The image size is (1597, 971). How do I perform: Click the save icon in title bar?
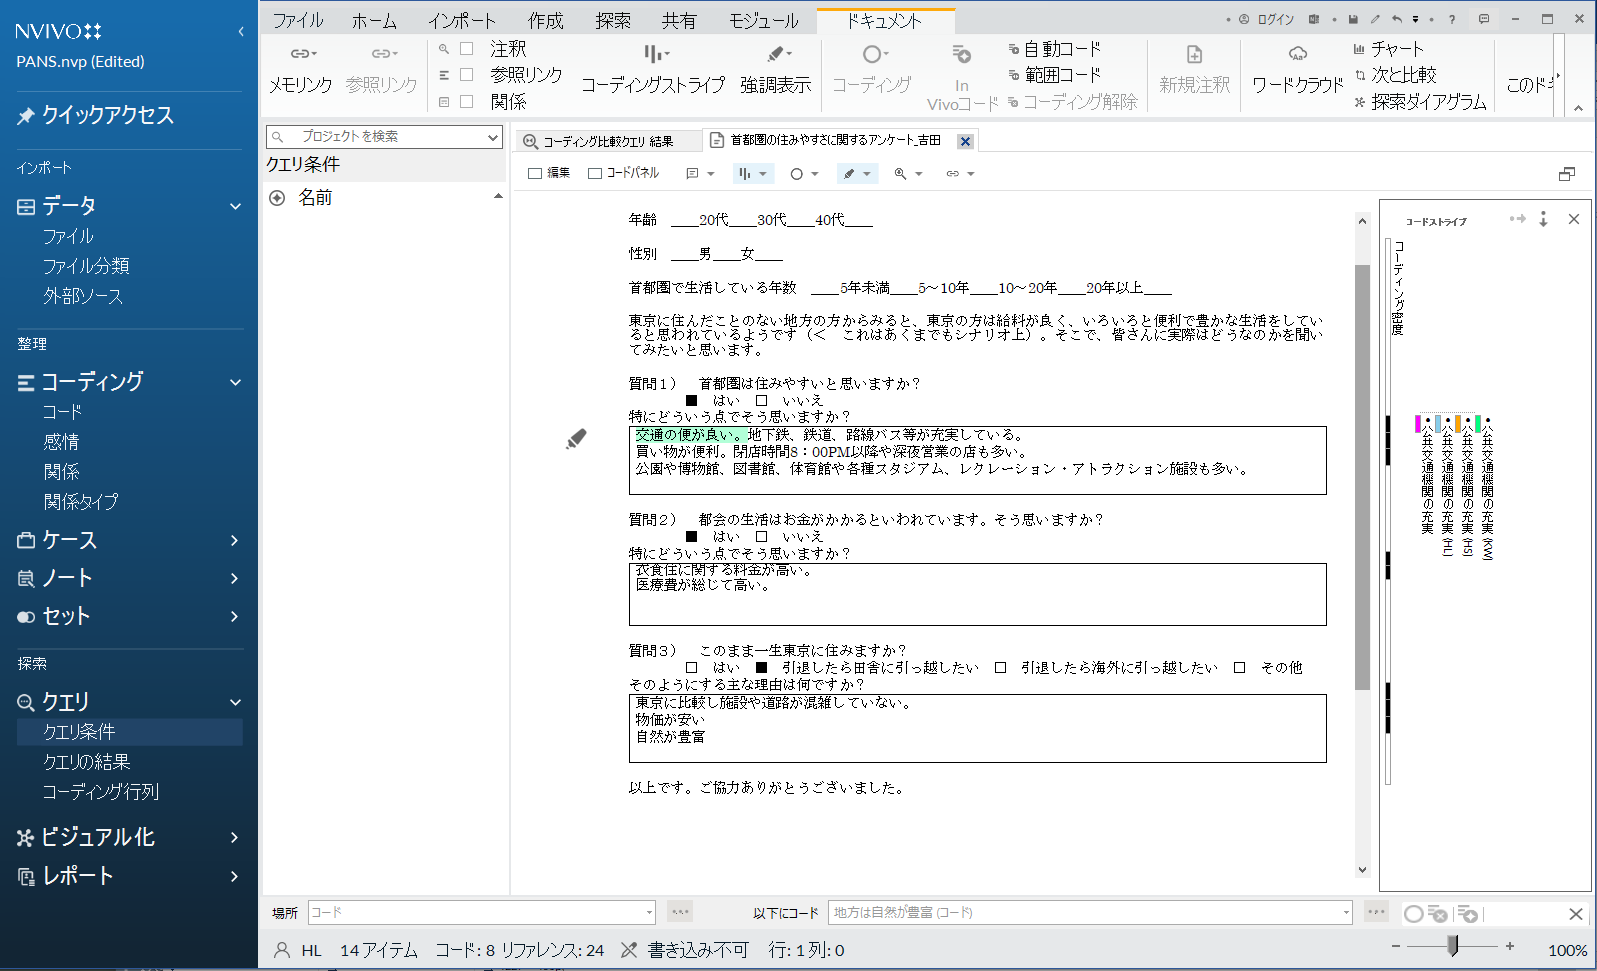tap(1353, 19)
